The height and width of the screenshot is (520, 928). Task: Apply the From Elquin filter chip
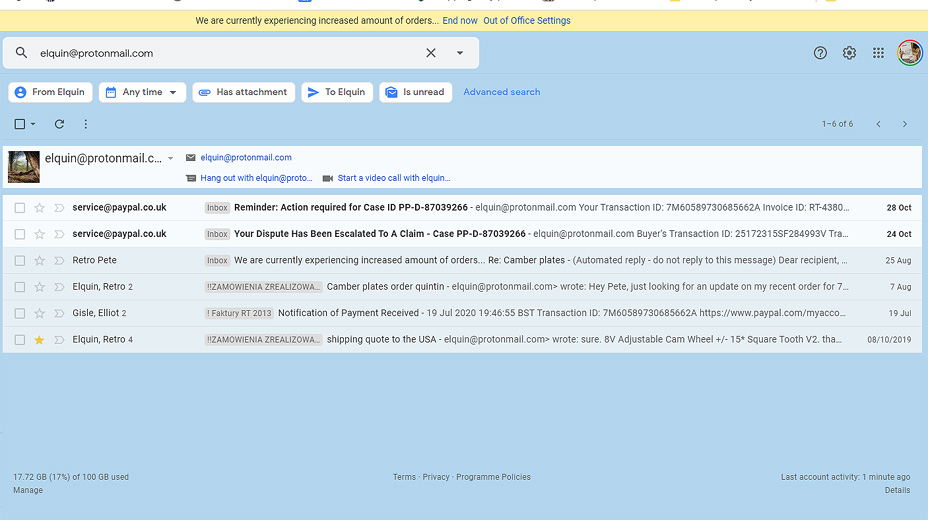point(50,92)
